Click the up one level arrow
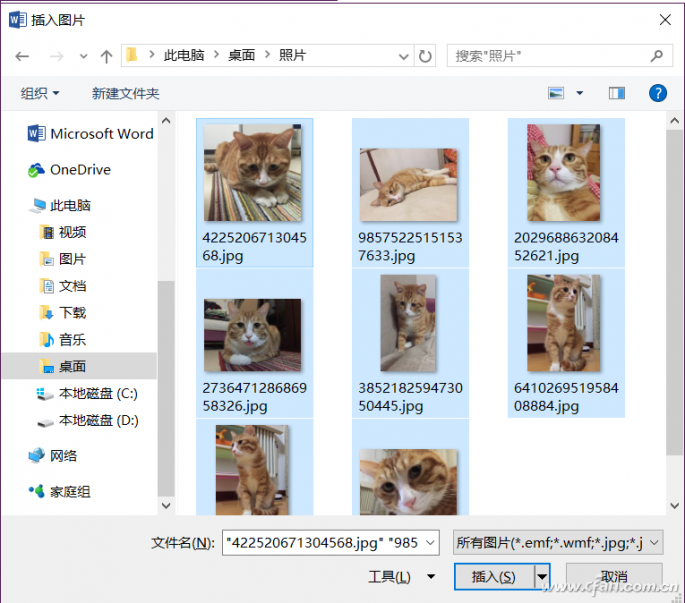Viewport: 685px width, 603px height. click(x=106, y=57)
